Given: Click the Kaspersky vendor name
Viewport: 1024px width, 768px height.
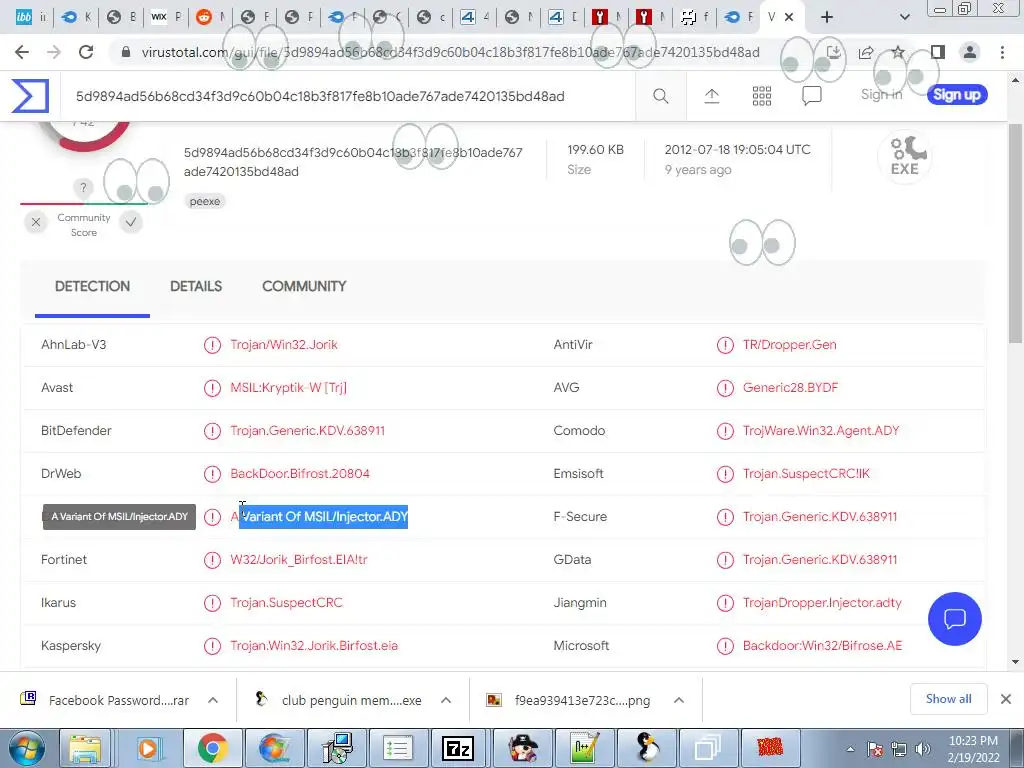Looking at the screenshot, I should click(71, 646).
